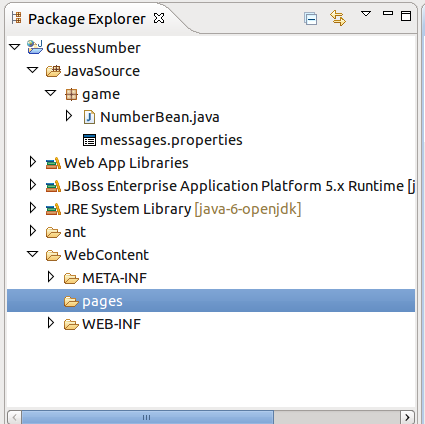Expand the Web App Libraries node
425x424 pixels.
pyautogui.click(x=33, y=162)
